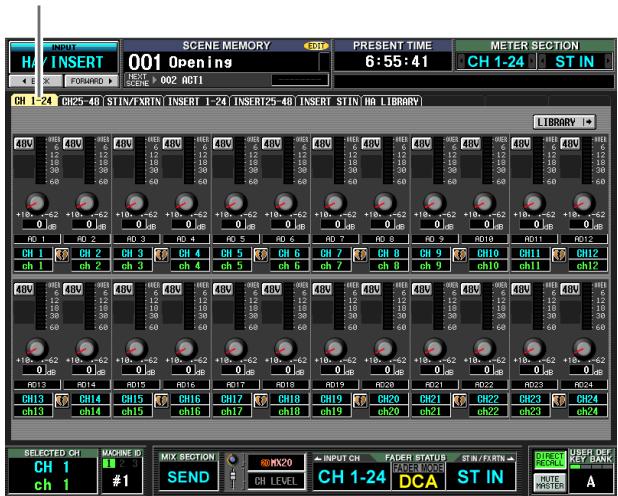Viewport: 618px width, 496px height.
Task: Click the AD16 gain dB value field
Action: pyautogui.click(x=182, y=370)
